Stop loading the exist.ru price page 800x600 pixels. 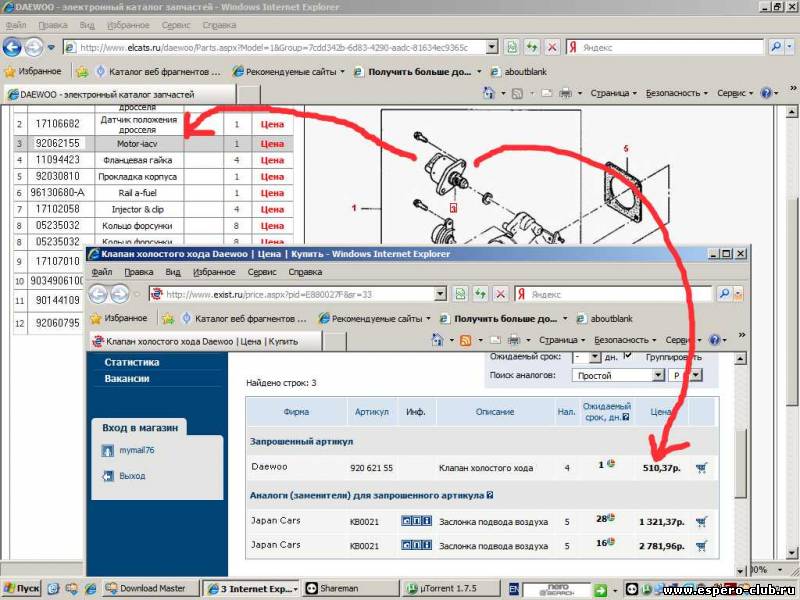point(501,294)
